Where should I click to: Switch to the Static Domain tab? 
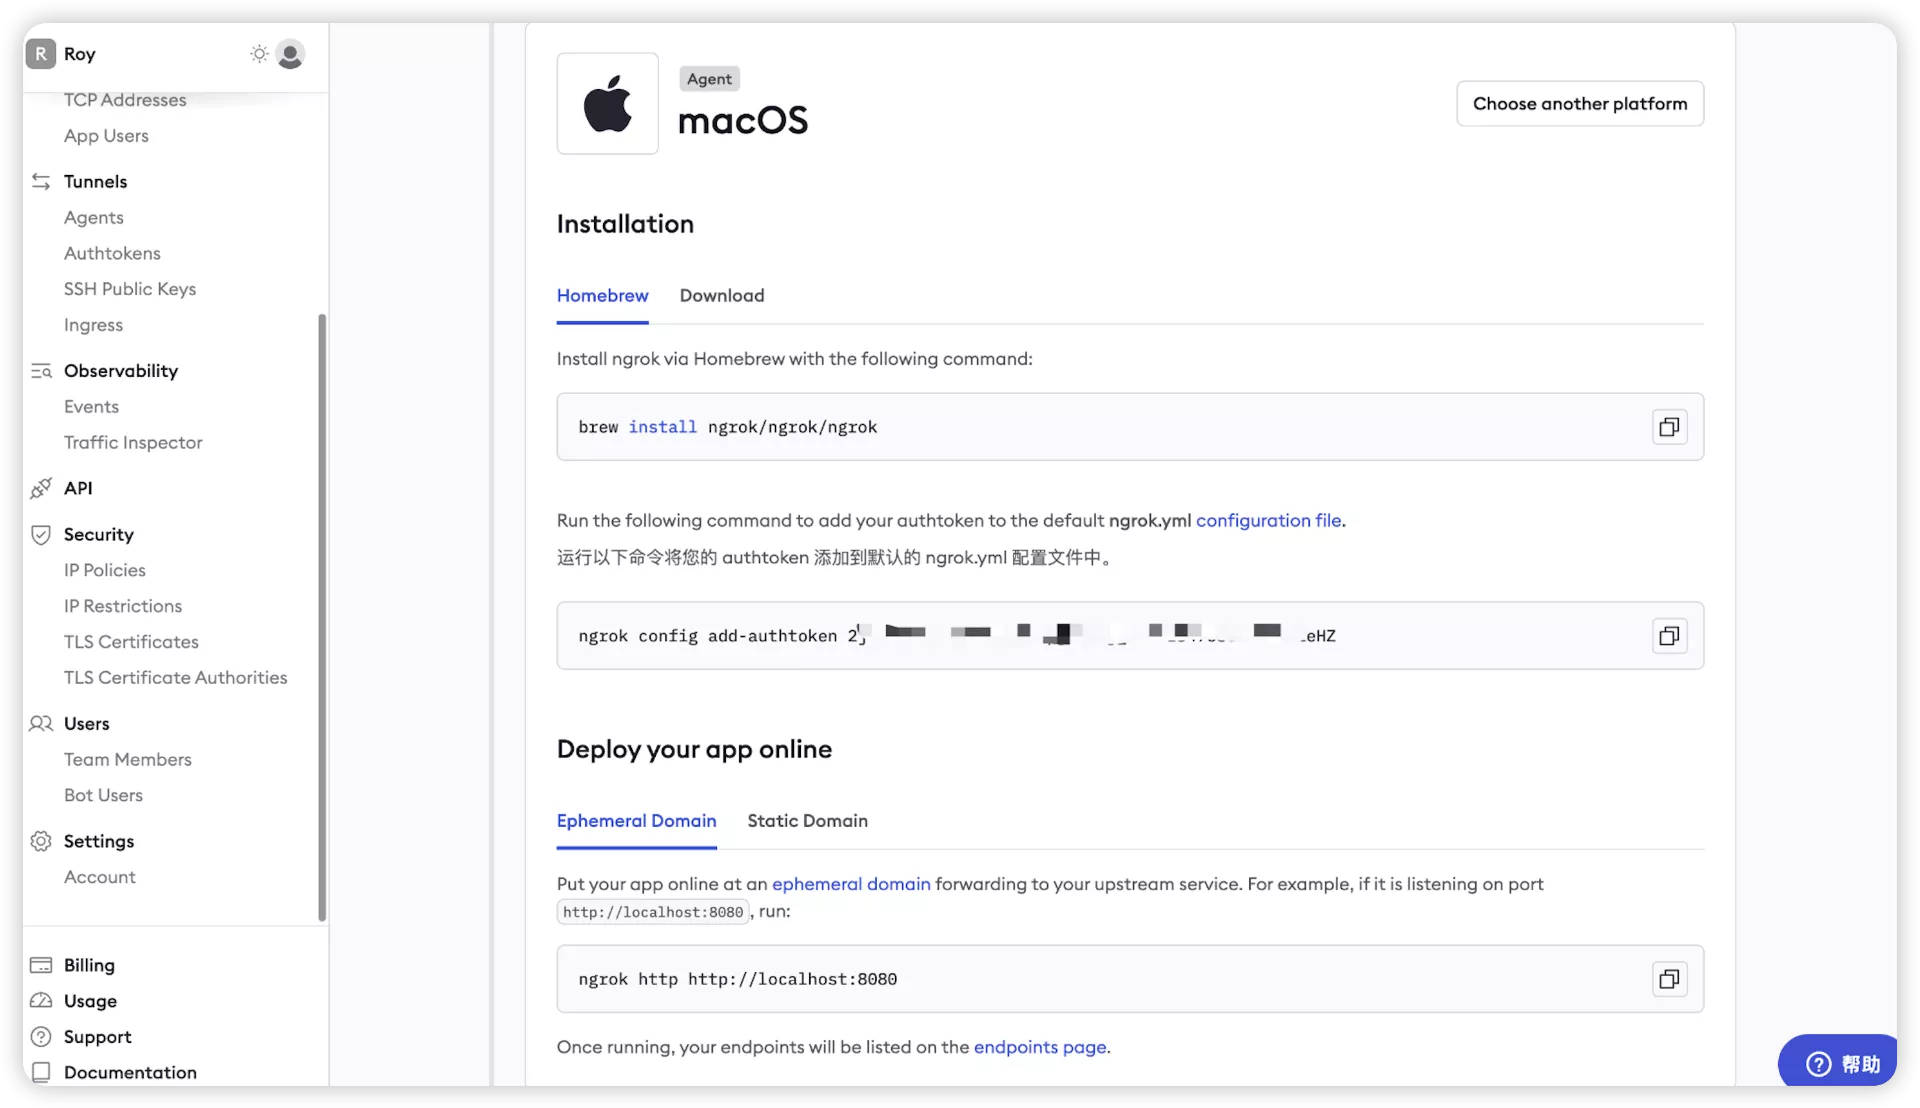(x=807, y=819)
